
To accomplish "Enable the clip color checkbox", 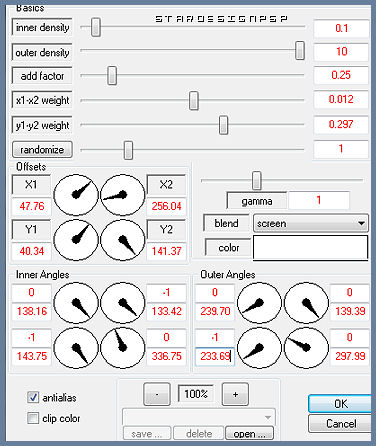I will click(33, 418).
